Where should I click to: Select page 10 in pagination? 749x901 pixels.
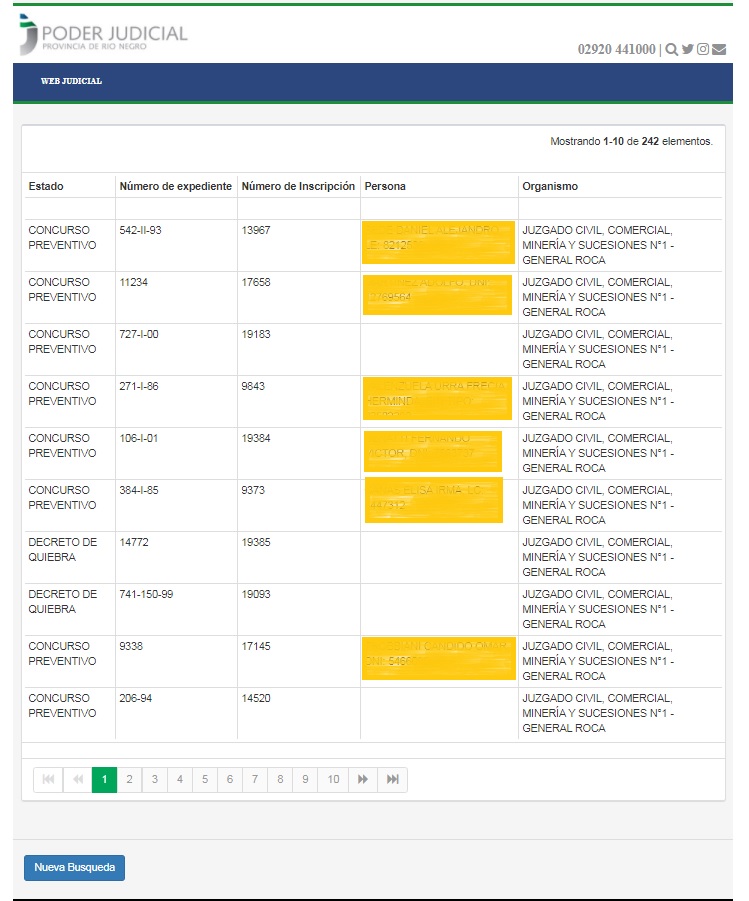[333, 779]
